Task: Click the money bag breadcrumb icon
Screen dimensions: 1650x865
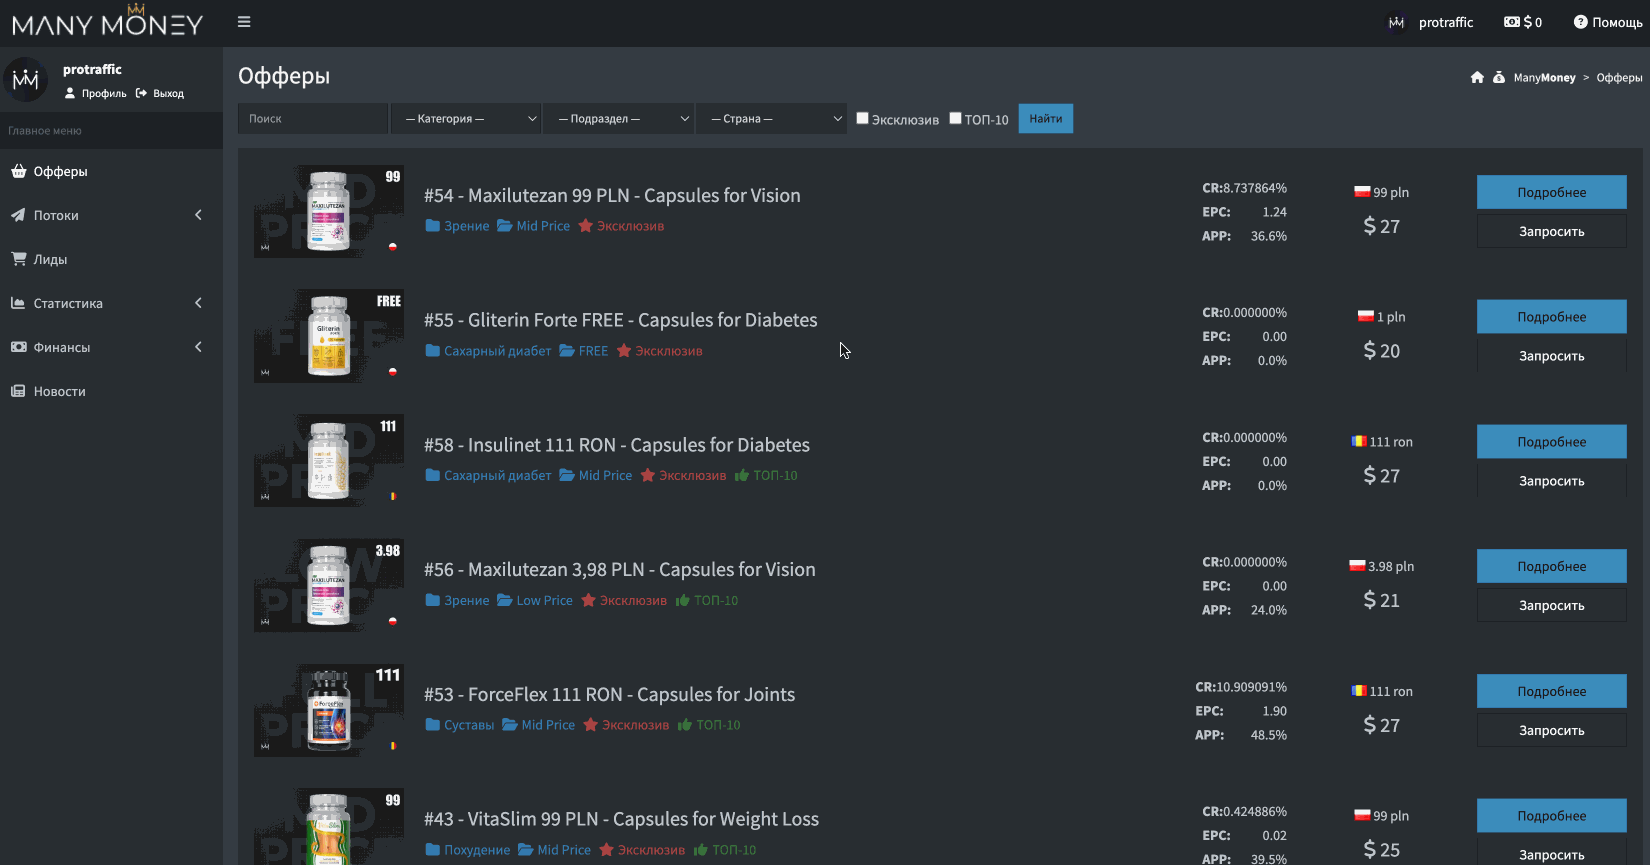Action: coord(1499,77)
